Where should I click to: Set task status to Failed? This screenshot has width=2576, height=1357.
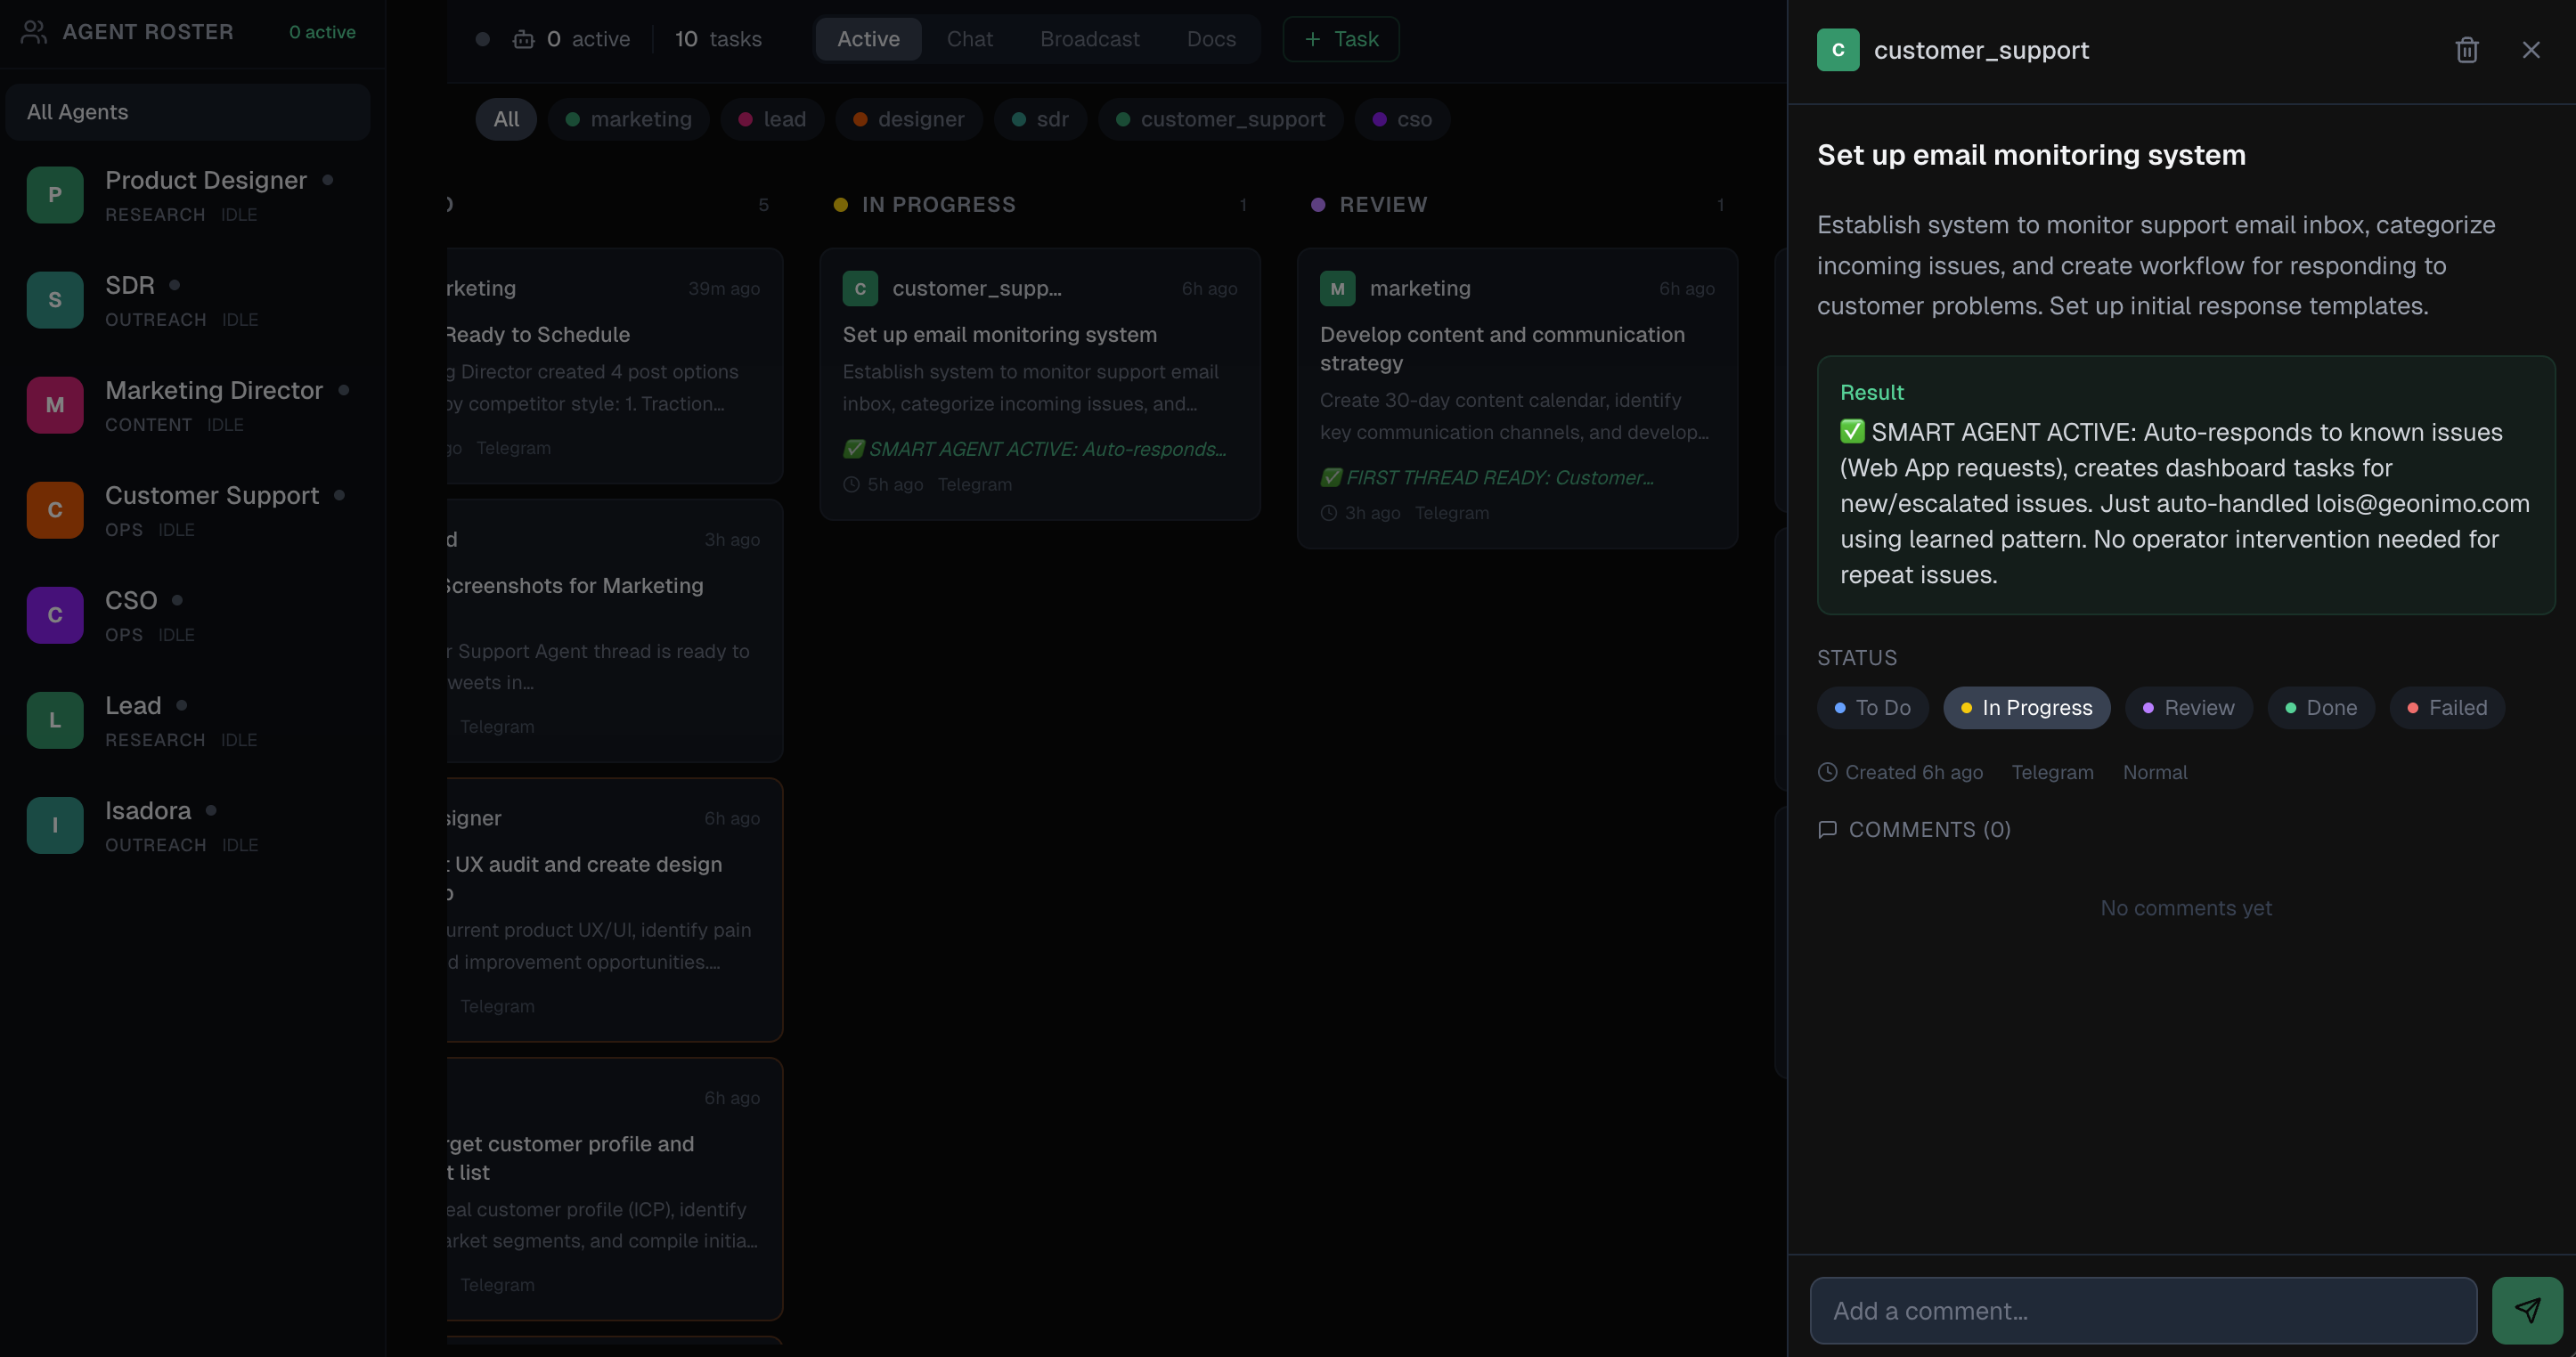[x=2446, y=707]
